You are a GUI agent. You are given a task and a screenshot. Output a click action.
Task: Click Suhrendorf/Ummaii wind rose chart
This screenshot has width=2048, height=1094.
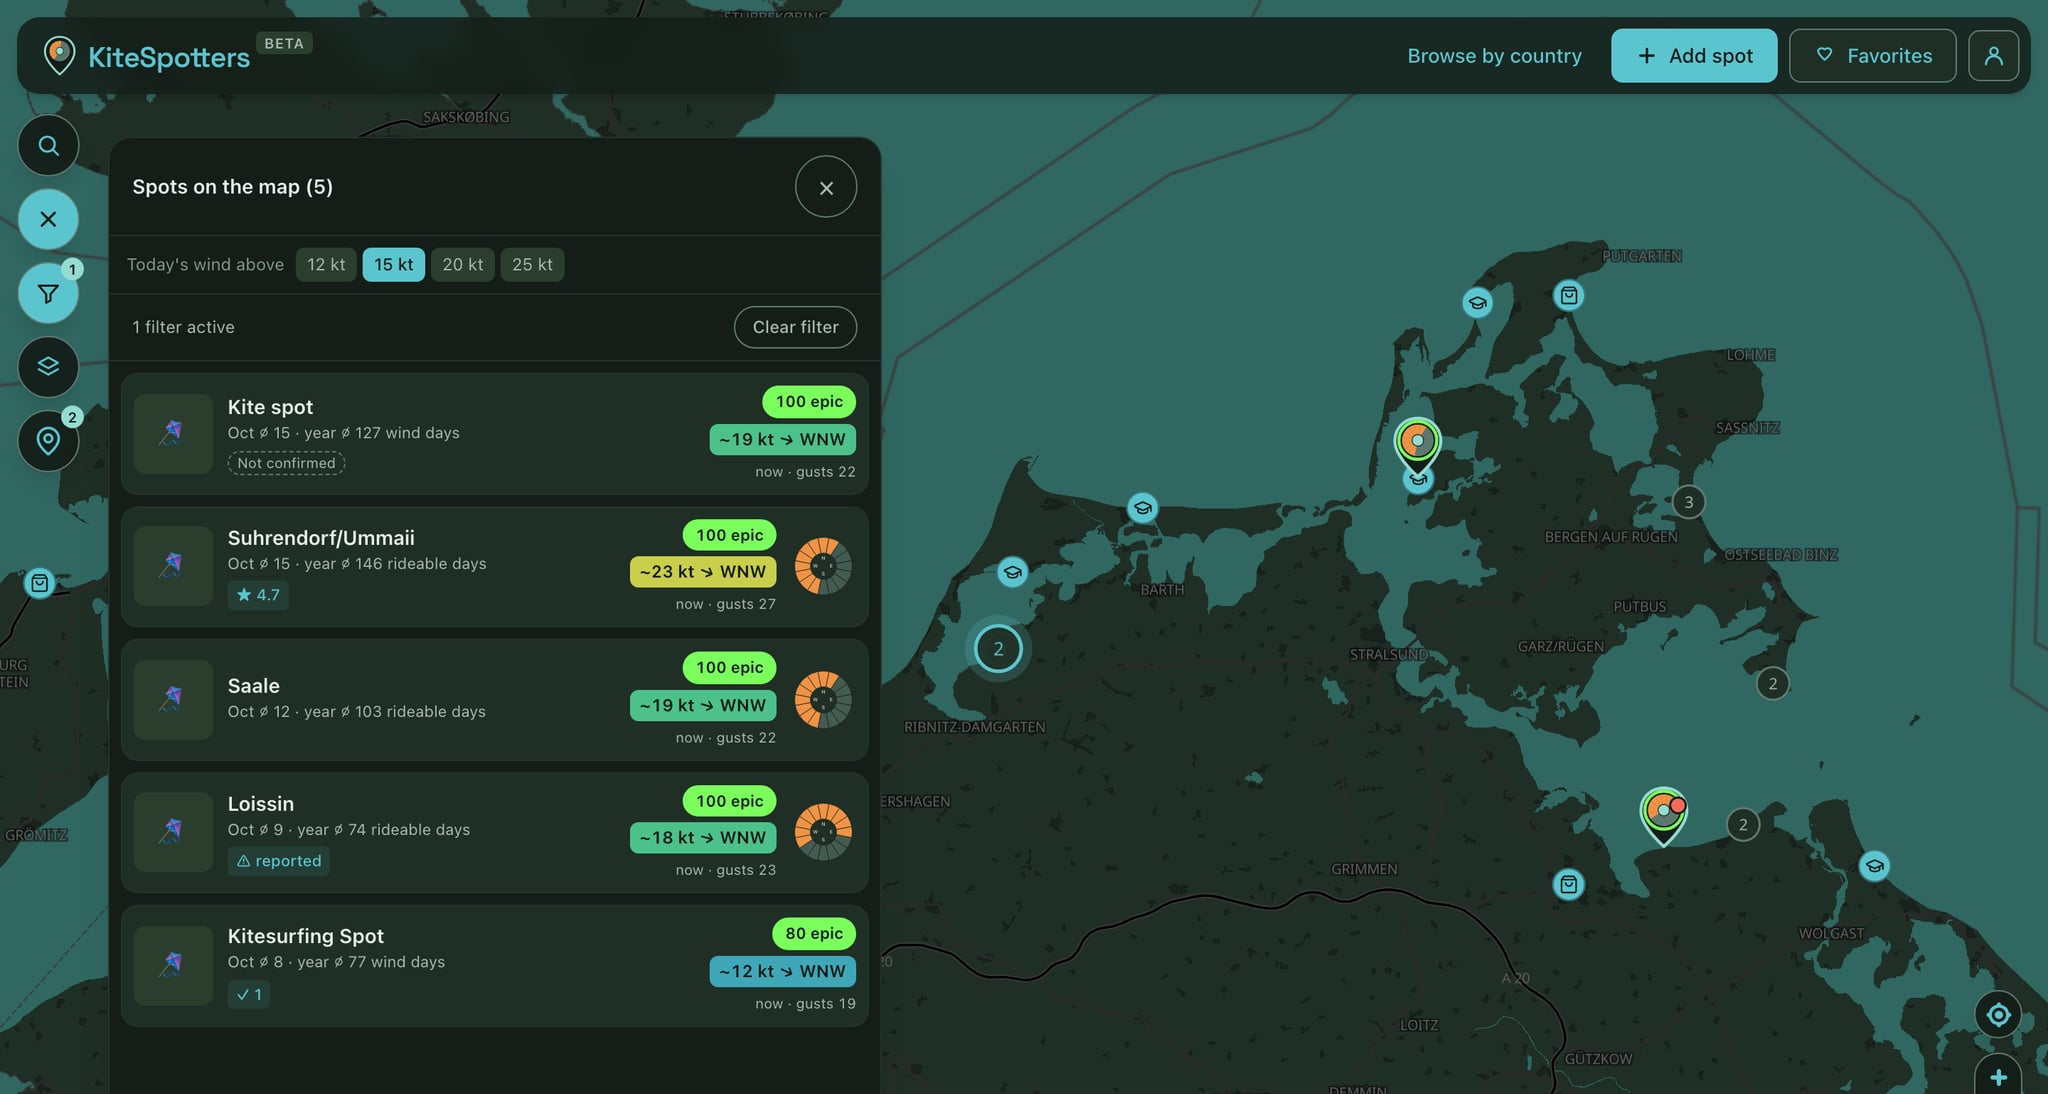823,566
